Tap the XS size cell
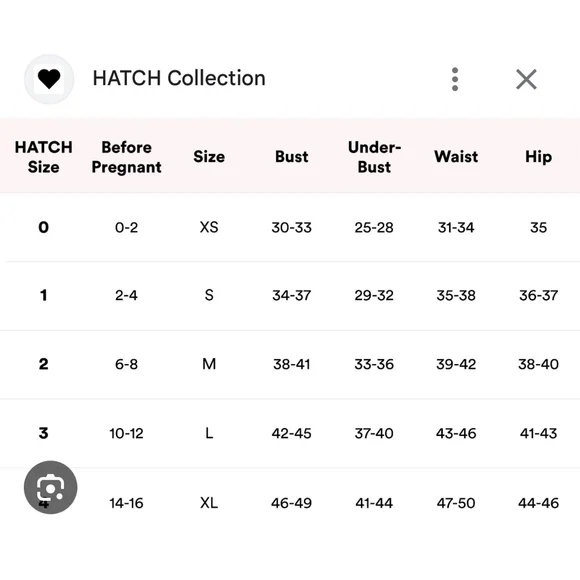The image size is (580, 580). [209, 227]
